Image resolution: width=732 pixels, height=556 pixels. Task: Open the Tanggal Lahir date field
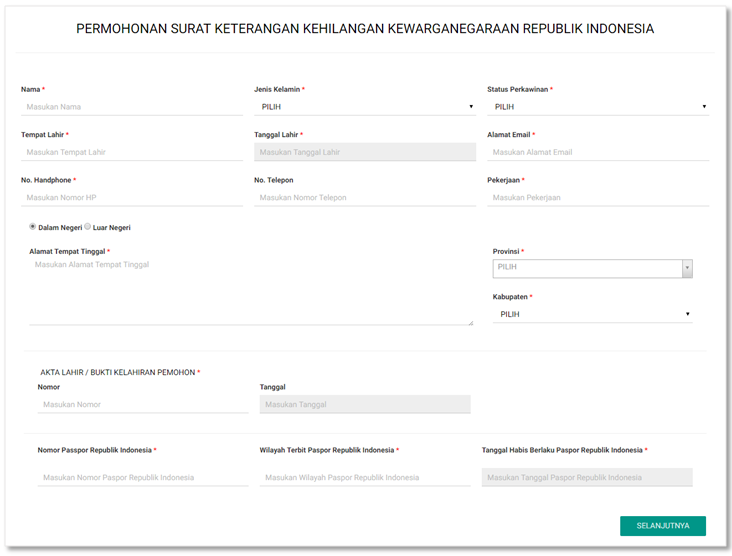364,153
